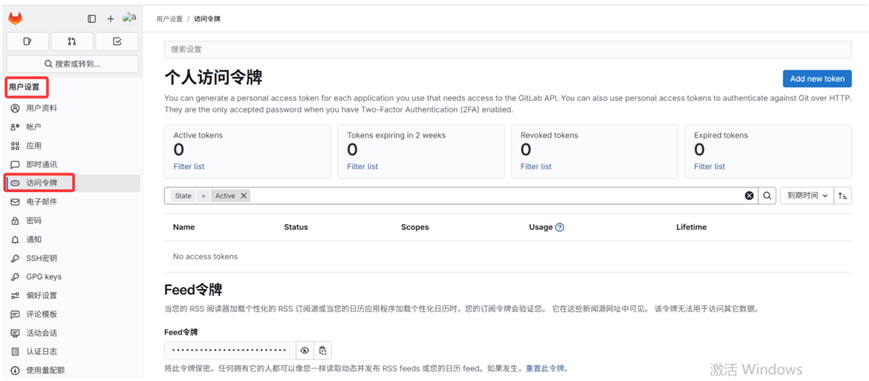
Task: Open 用户资料 in the sidebar
Action: pyautogui.click(x=73, y=108)
